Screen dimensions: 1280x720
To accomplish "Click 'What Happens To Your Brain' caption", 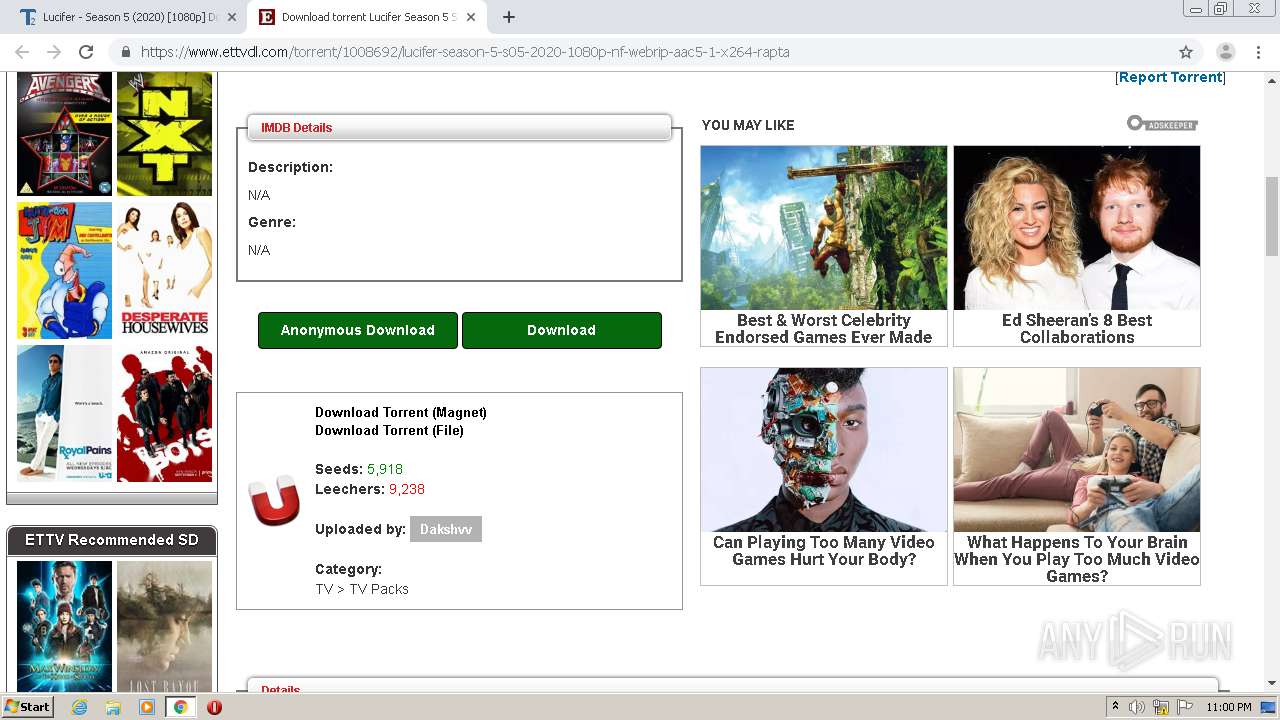I will [1077, 559].
